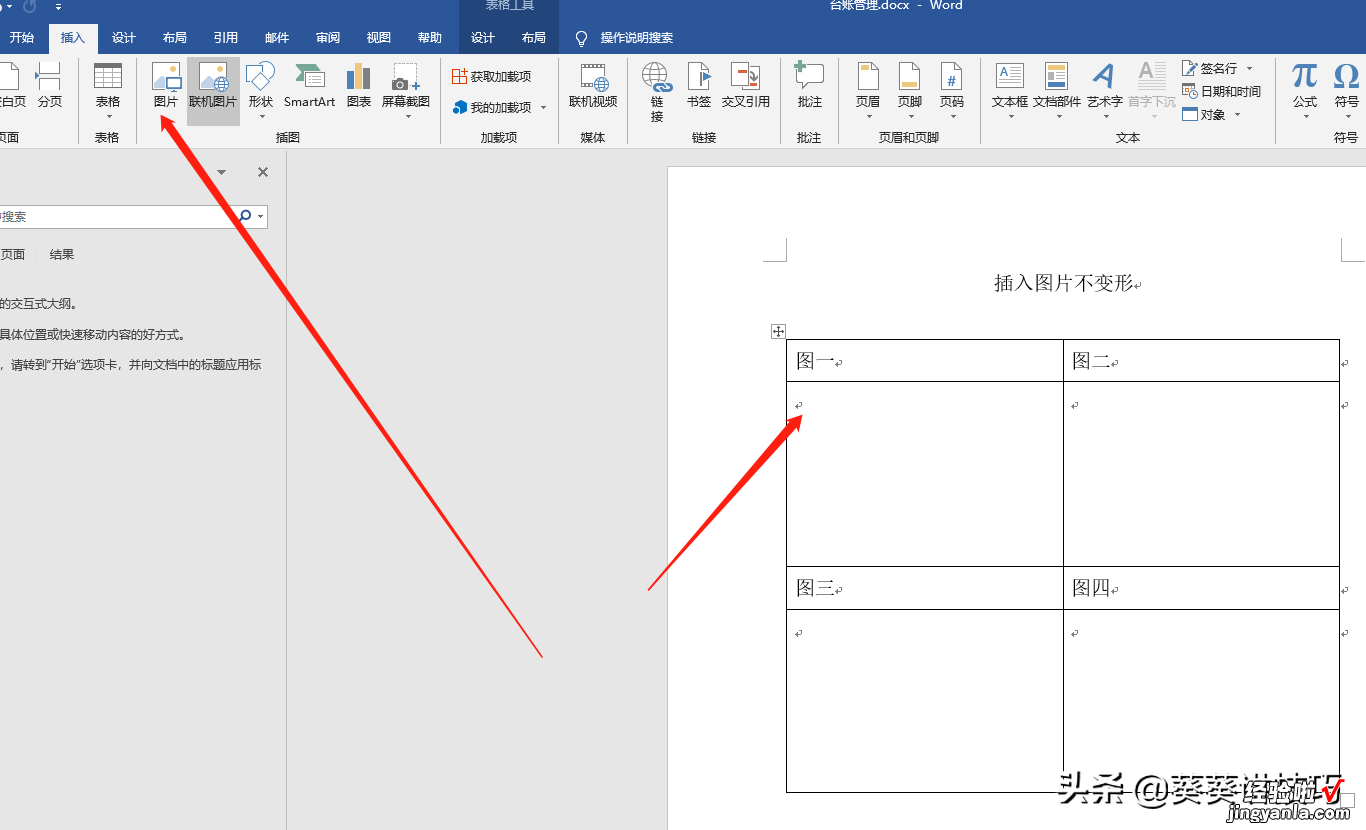Insert a Picture (图片) from file

[x=166, y=86]
